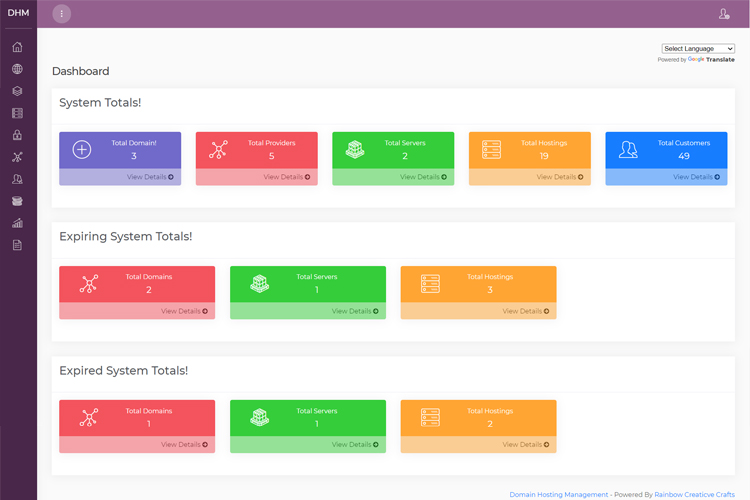Toggle the sidebar with the three-dot button

pos(62,14)
